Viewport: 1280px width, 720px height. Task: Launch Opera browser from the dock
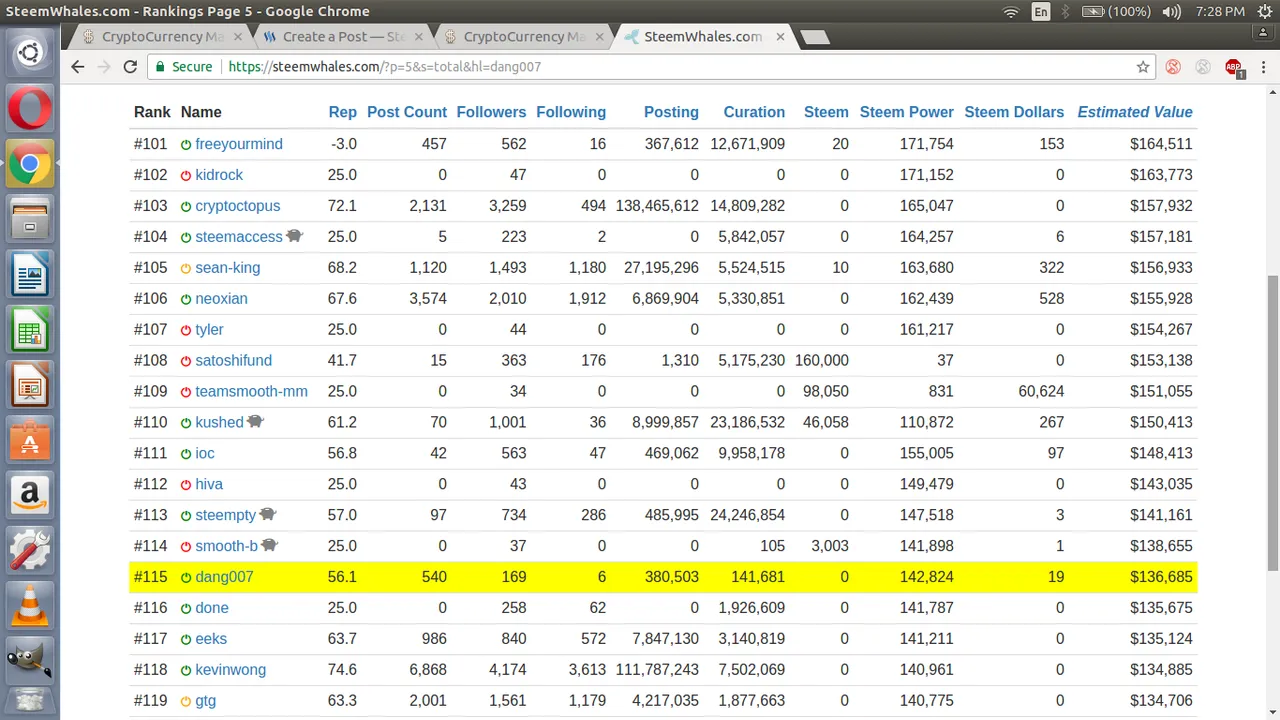click(x=30, y=109)
